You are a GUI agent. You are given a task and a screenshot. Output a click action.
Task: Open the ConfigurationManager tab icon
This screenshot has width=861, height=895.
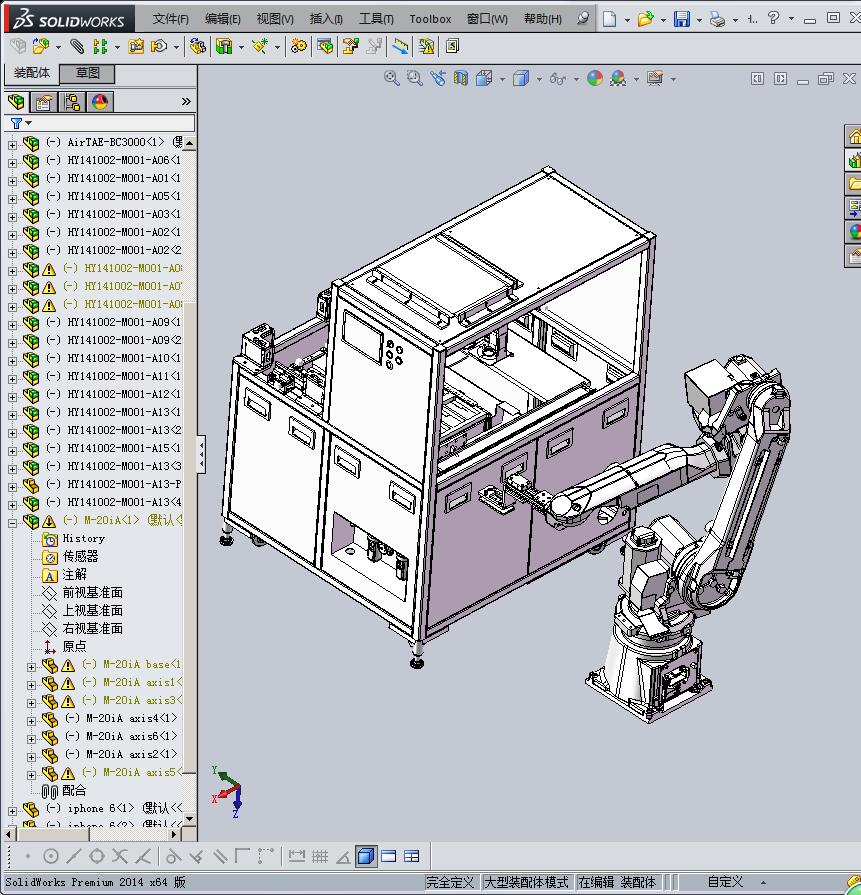(x=72, y=102)
